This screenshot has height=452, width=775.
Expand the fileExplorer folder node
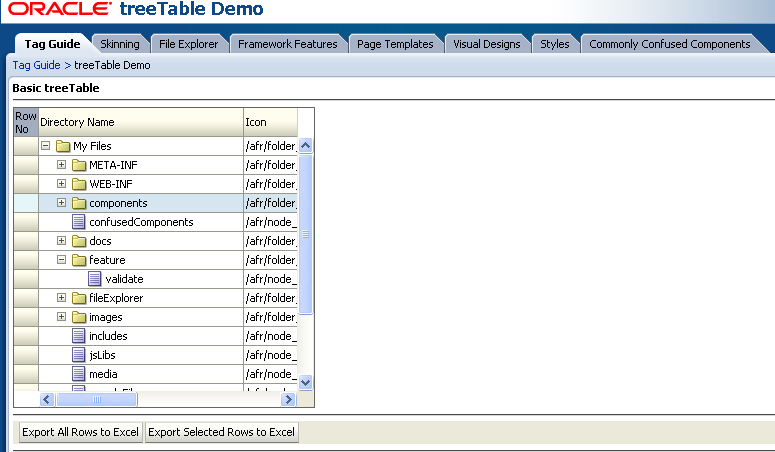coord(62,298)
